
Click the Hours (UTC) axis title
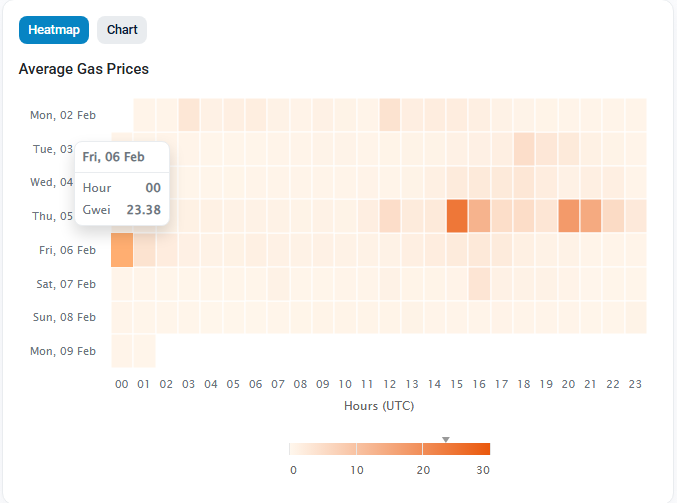379,406
